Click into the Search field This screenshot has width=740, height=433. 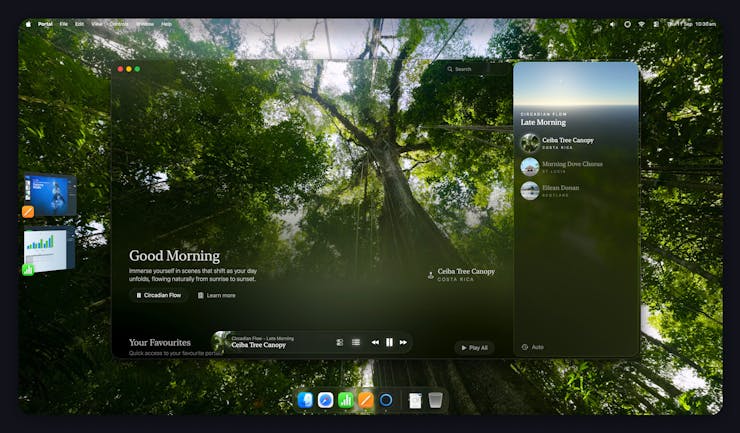[x=475, y=69]
